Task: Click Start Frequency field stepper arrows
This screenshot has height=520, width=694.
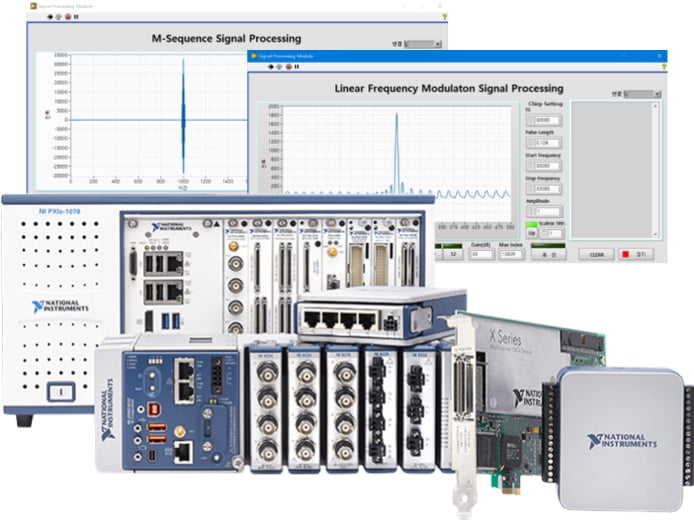Action: point(530,166)
